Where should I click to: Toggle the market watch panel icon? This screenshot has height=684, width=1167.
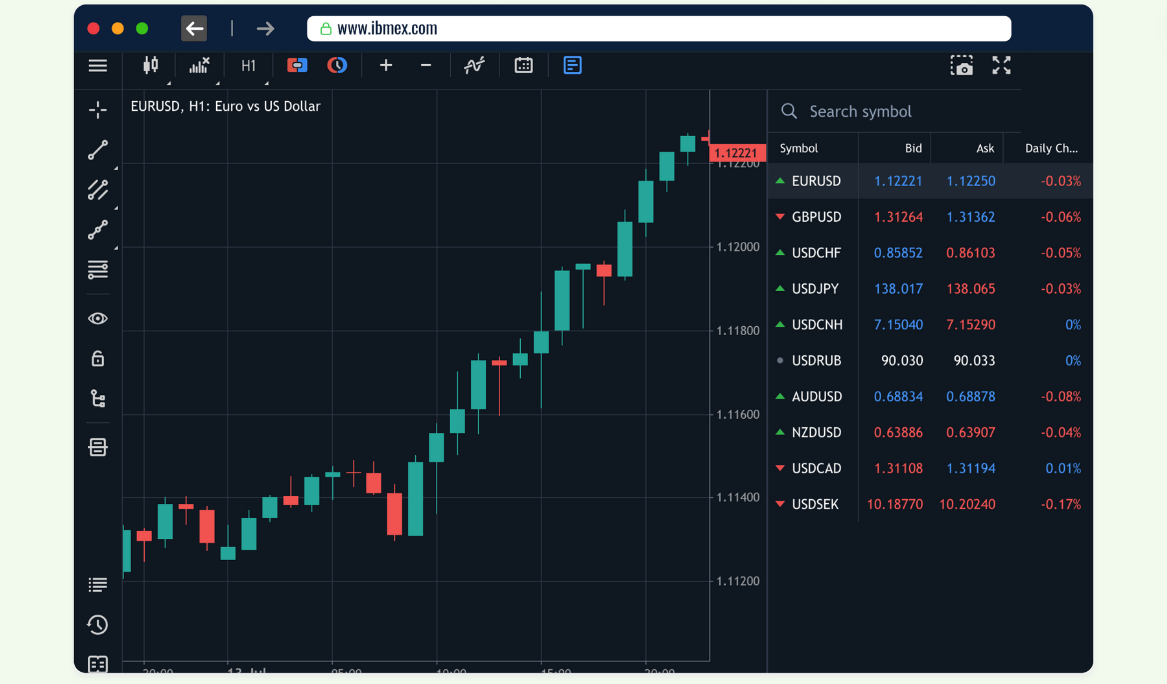pyautogui.click(x=572, y=66)
